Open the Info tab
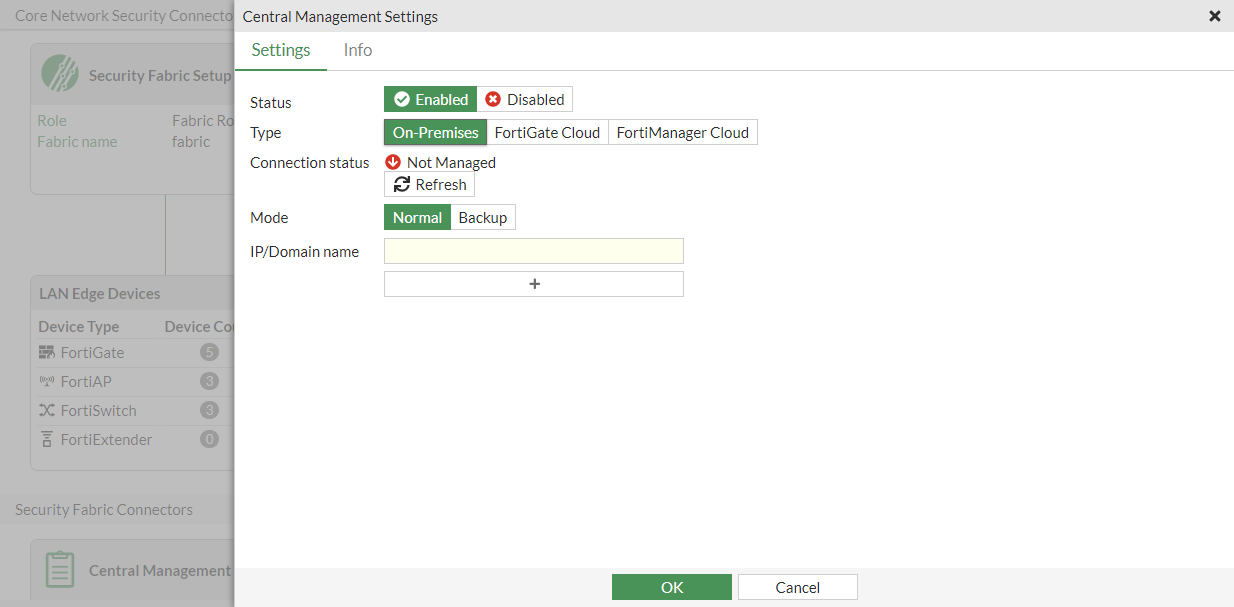This screenshot has height=607, width=1234. [x=357, y=50]
